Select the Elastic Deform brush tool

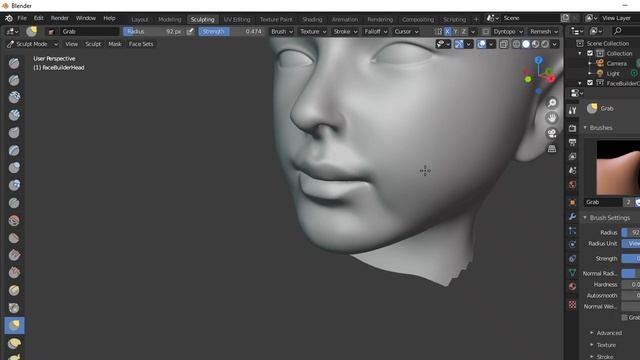(x=14, y=343)
